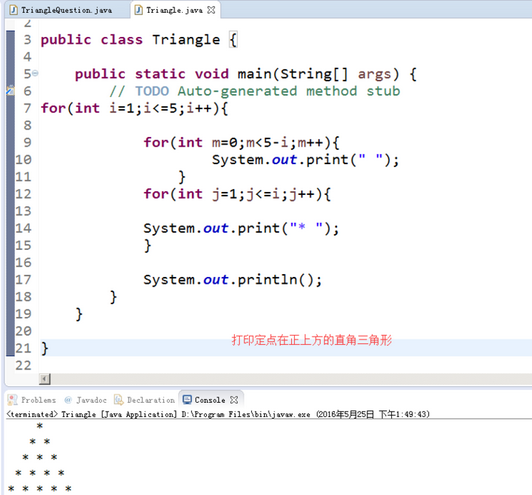Image resolution: width=532 pixels, height=495 pixels.
Task: Click the class name Triangle on line 3
Action: tap(186, 40)
